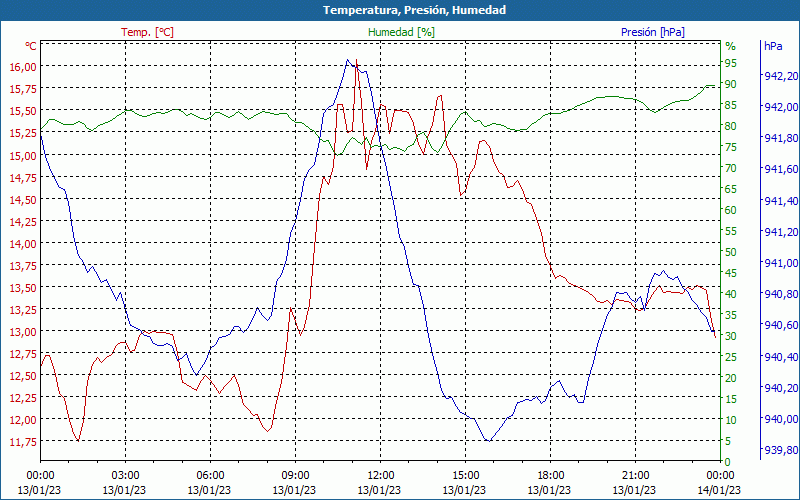
Task: Select the green Humedad [%] legend label
Action: click(402, 32)
